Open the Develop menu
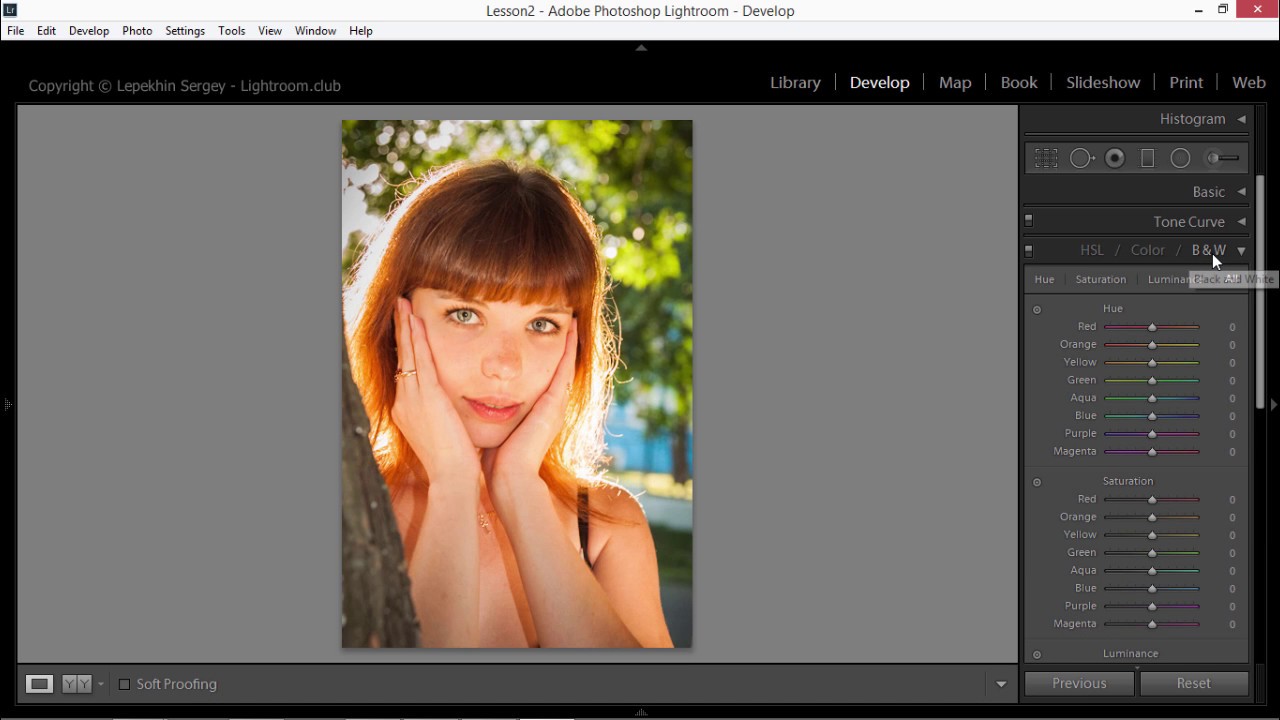Image resolution: width=1280 pixels, height=720 pixels. pos(89,31)
